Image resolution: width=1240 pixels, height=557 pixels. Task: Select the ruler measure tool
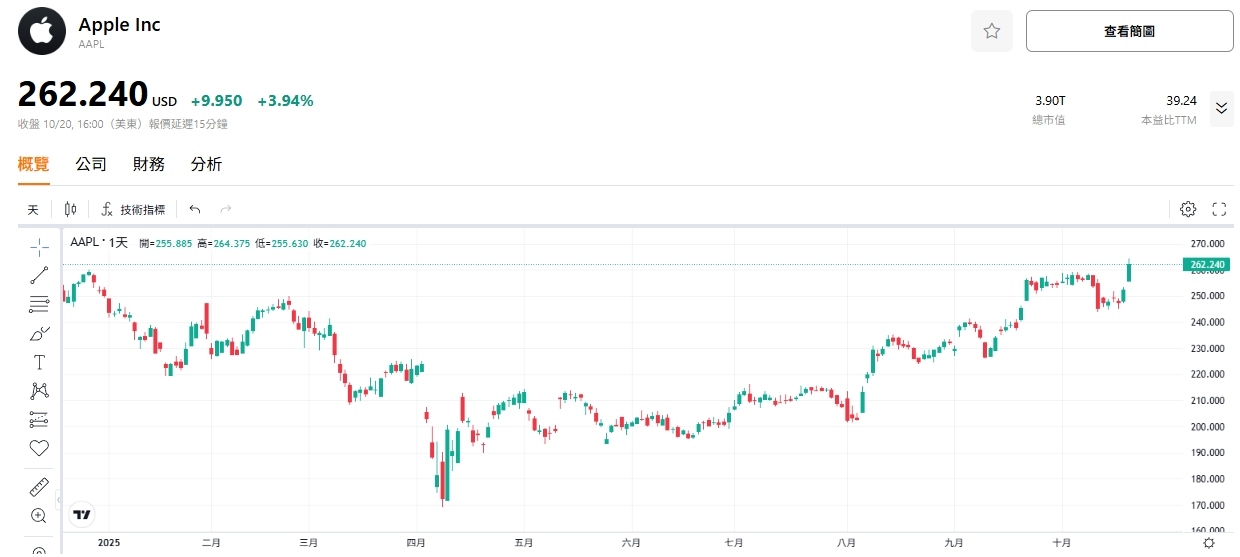pyautogui.click(x=39, y=487)
